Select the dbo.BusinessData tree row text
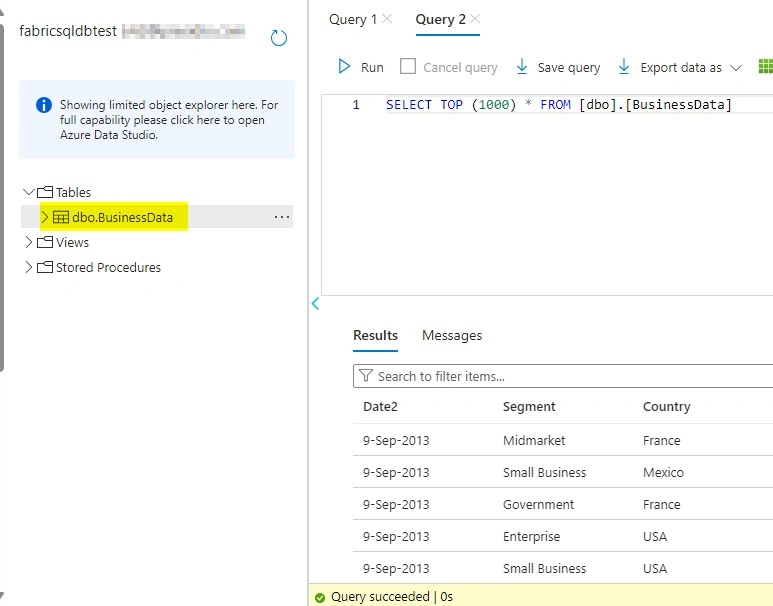Image resolution: width=773 pixels, height=606 pixels. pos(122,217)
